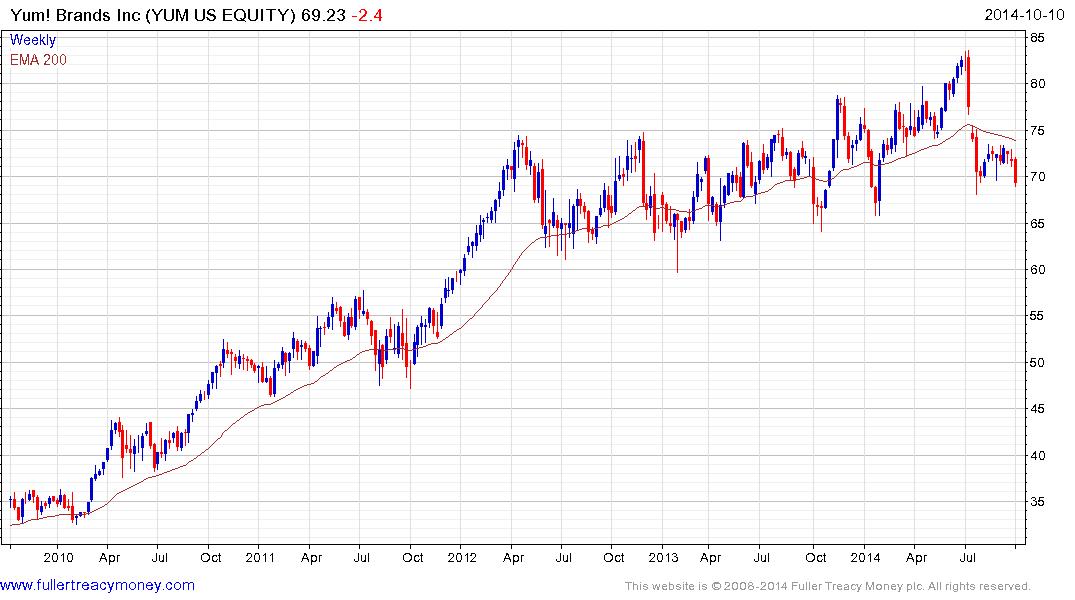
Task: Click the 75 price level label
Action: pos(1038,131)
